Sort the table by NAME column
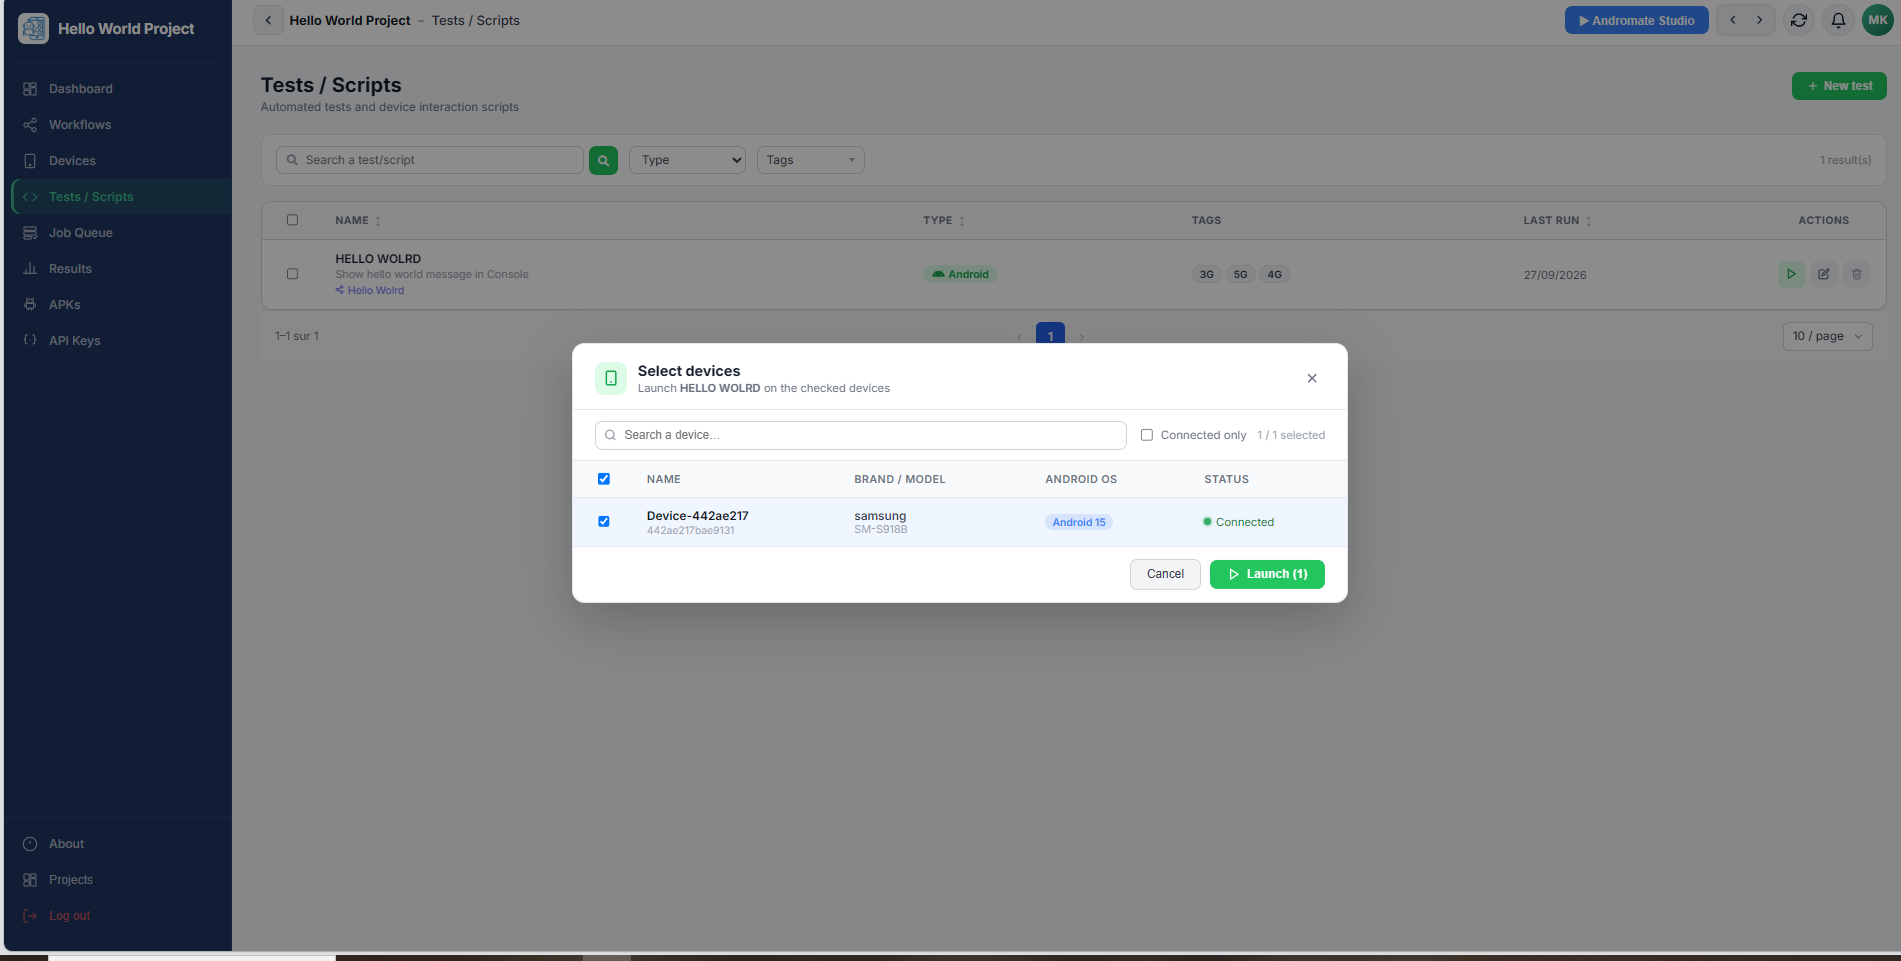 [358, 220]
